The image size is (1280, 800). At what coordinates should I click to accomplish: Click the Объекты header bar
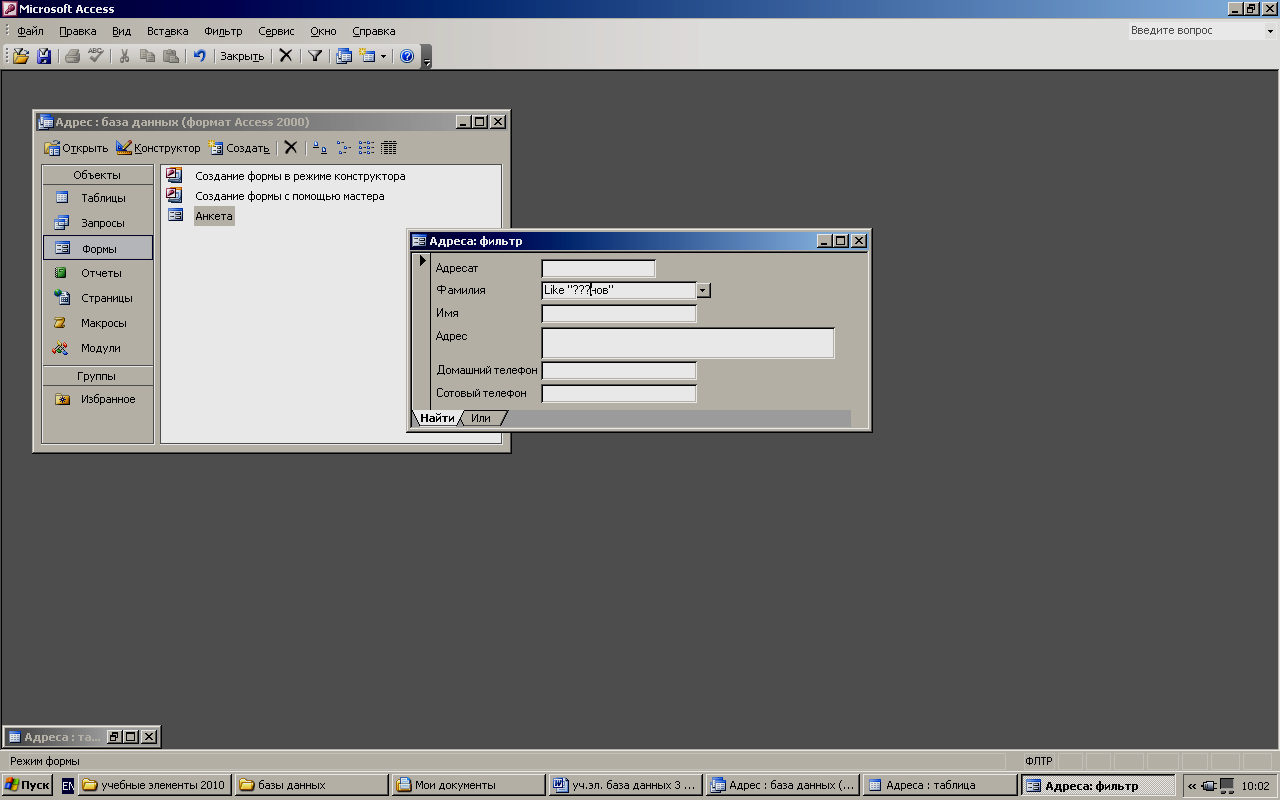98,175
